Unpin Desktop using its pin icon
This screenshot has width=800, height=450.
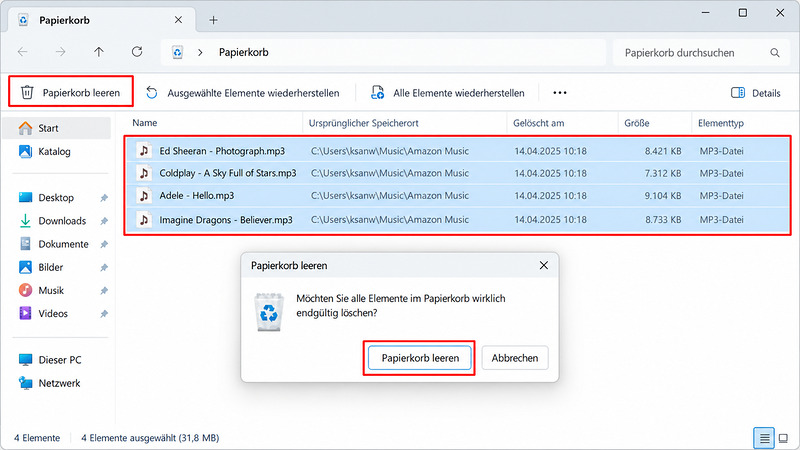coord(104,198)
